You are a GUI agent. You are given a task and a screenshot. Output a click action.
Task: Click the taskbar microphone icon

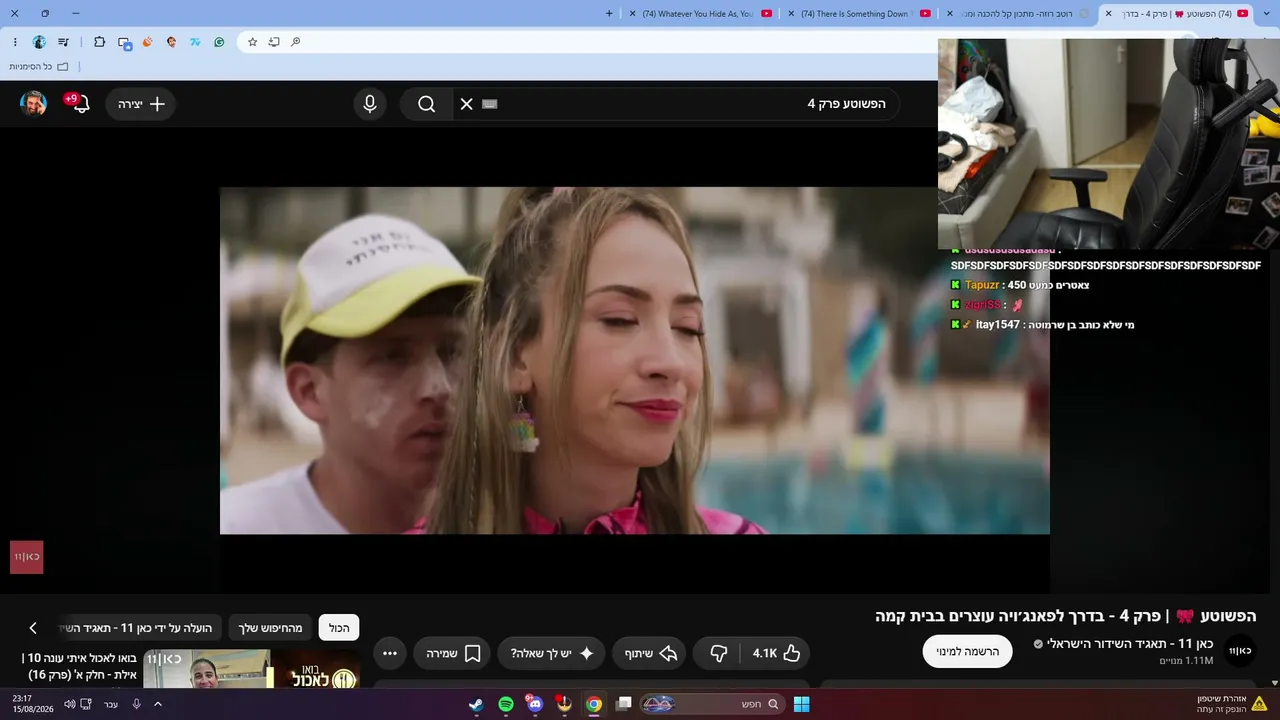pyautogui.click(x=136, y=704)
